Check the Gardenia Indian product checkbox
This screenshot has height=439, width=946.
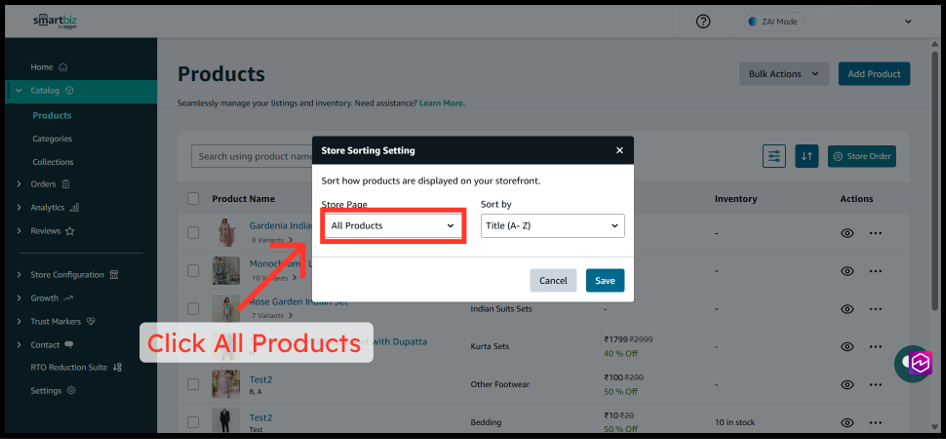[193, 232]
